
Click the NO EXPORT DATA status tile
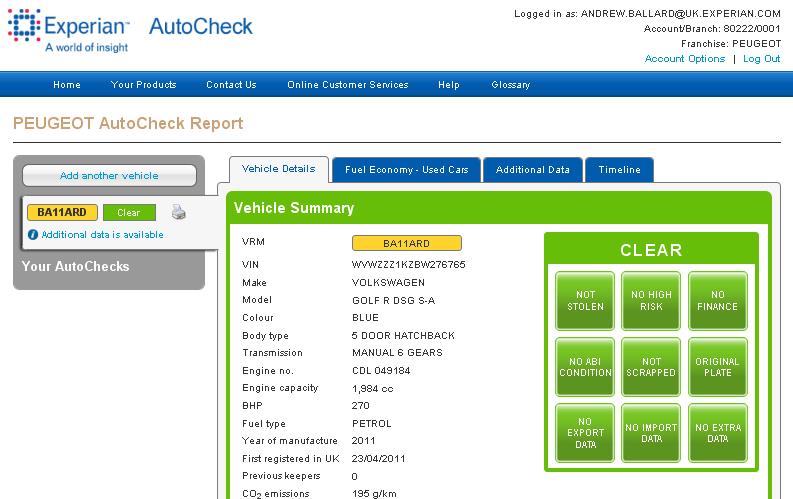click(585, 433)
